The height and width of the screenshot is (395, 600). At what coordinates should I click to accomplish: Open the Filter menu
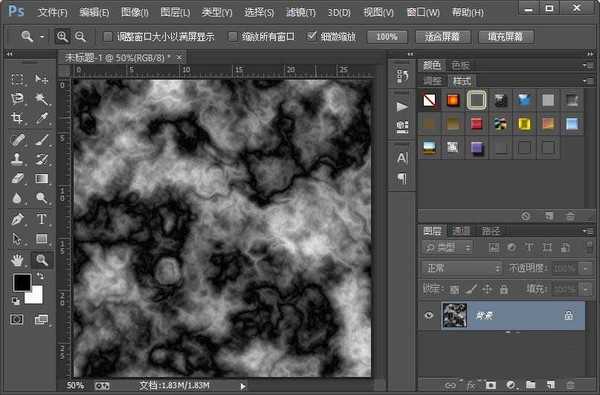[x=301, y=12]
